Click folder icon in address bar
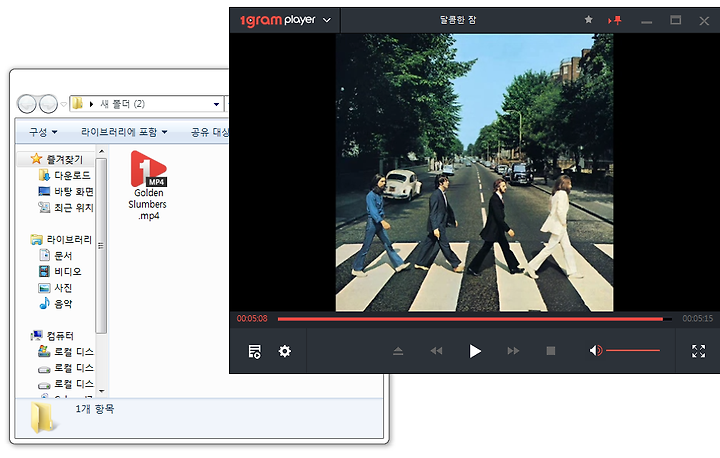The width and height of the screenshot is (720, 458). coord(78,104)
